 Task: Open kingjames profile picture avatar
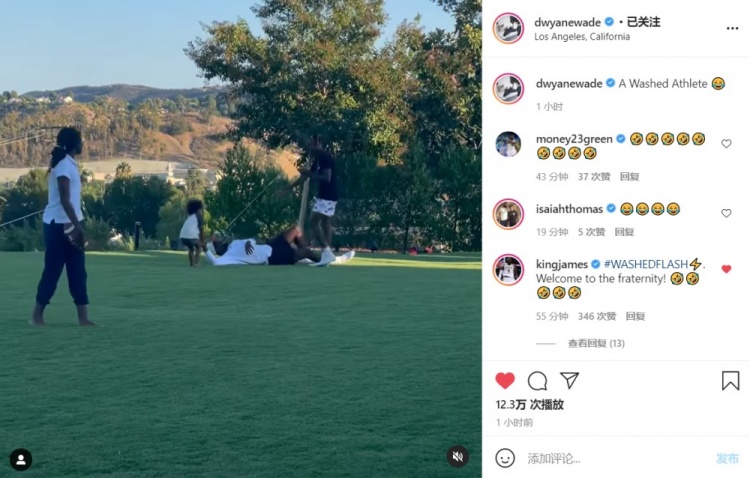[x=508, y=269]
